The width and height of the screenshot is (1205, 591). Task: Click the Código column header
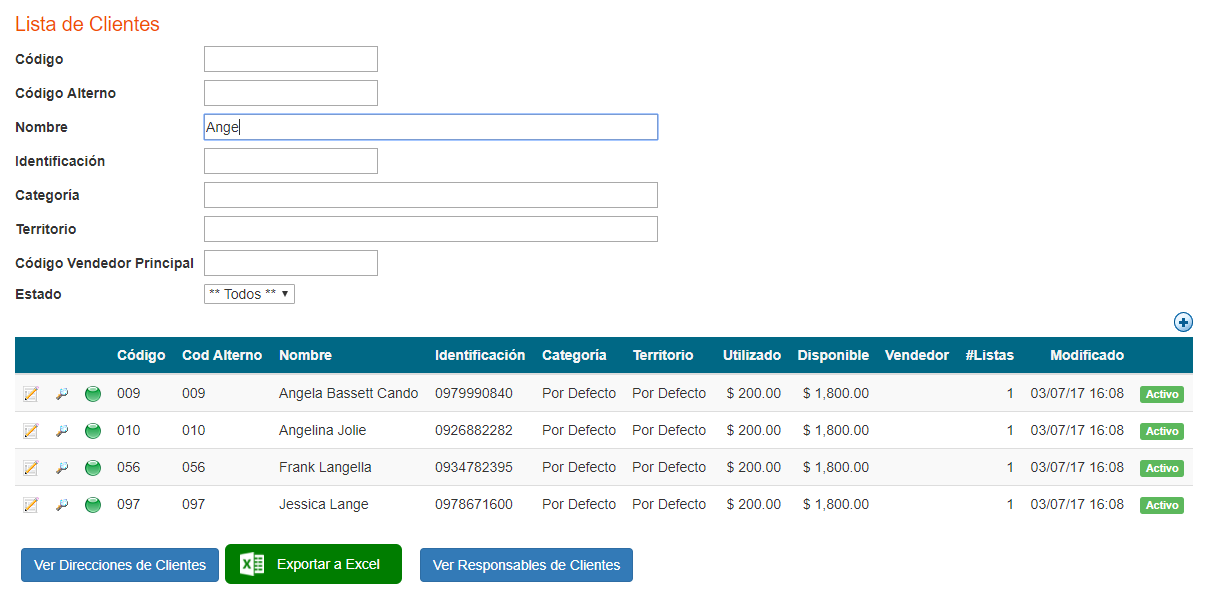[141, 355]
